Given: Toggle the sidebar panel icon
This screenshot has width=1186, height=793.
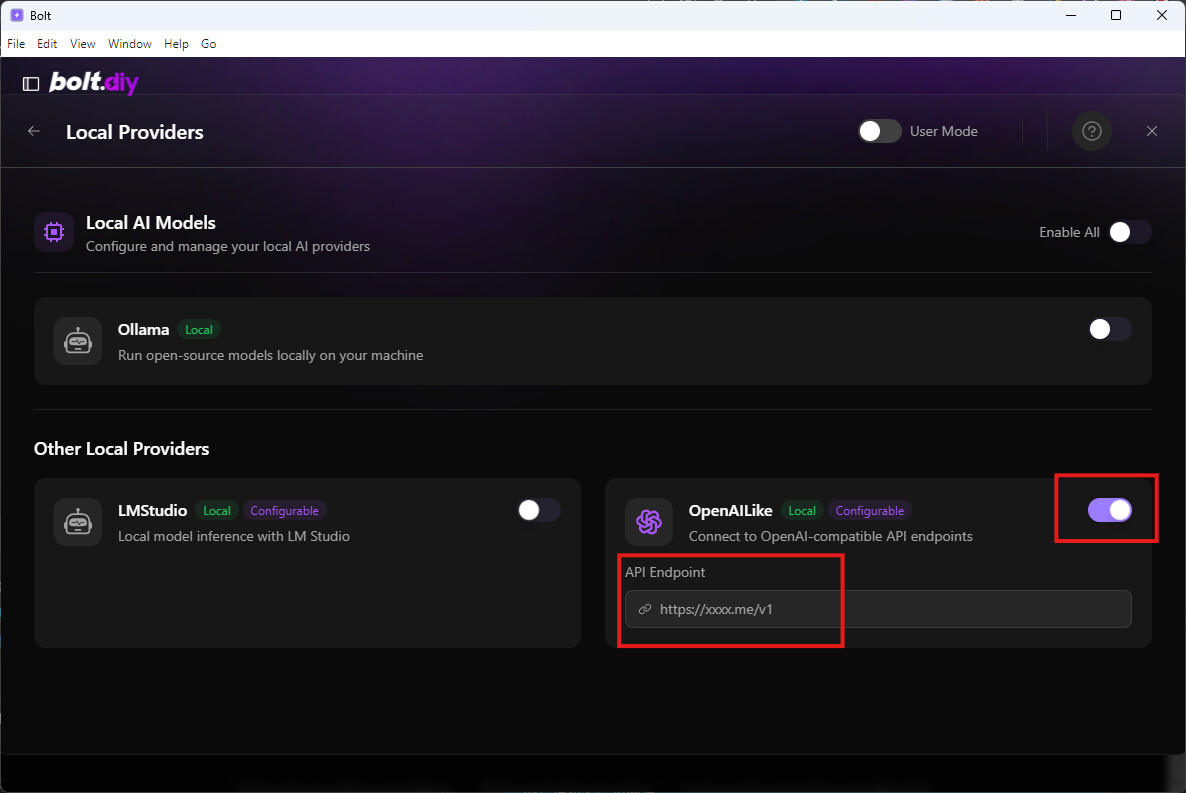Looking at the screenshot, I should [31, 84].
